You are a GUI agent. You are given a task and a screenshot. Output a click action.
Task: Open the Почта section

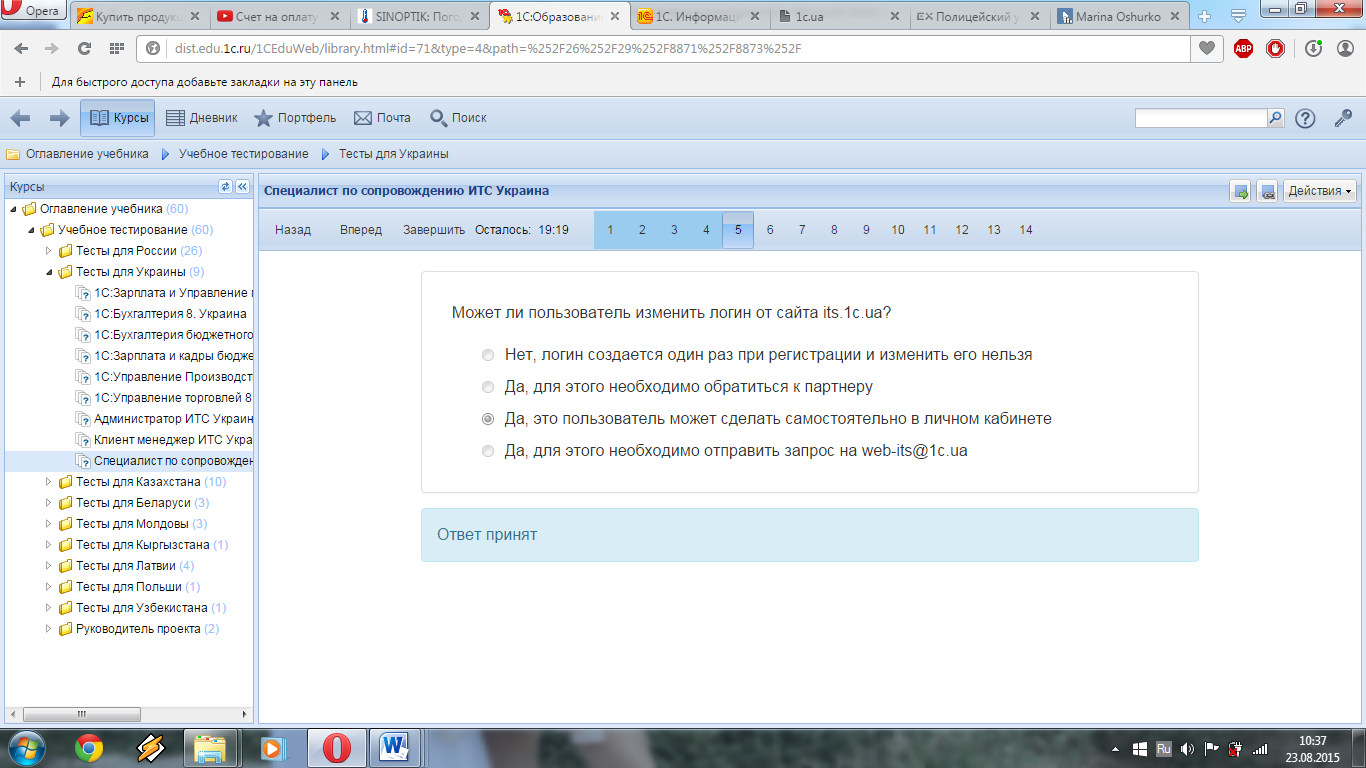click(382, 118)
